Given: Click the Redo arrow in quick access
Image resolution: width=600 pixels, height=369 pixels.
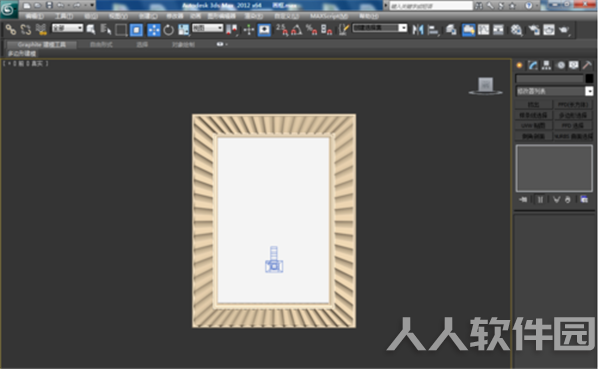Looking at the screenshot, I should 77,5.
